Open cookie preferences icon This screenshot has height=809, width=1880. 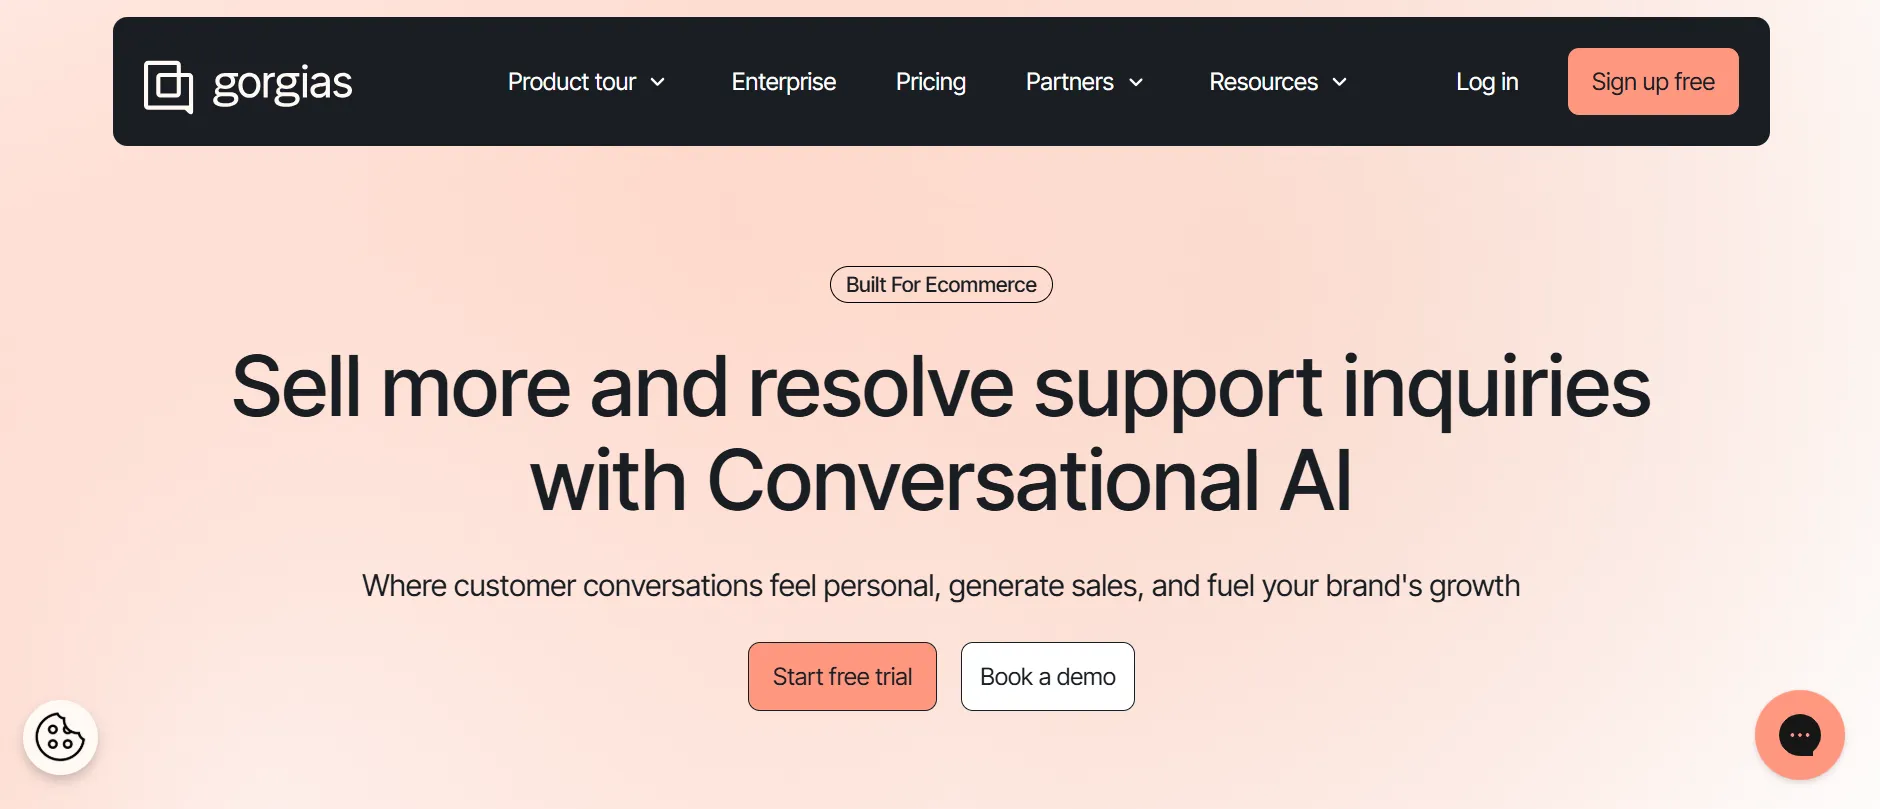pyautogui.click(x=60, y=738)
